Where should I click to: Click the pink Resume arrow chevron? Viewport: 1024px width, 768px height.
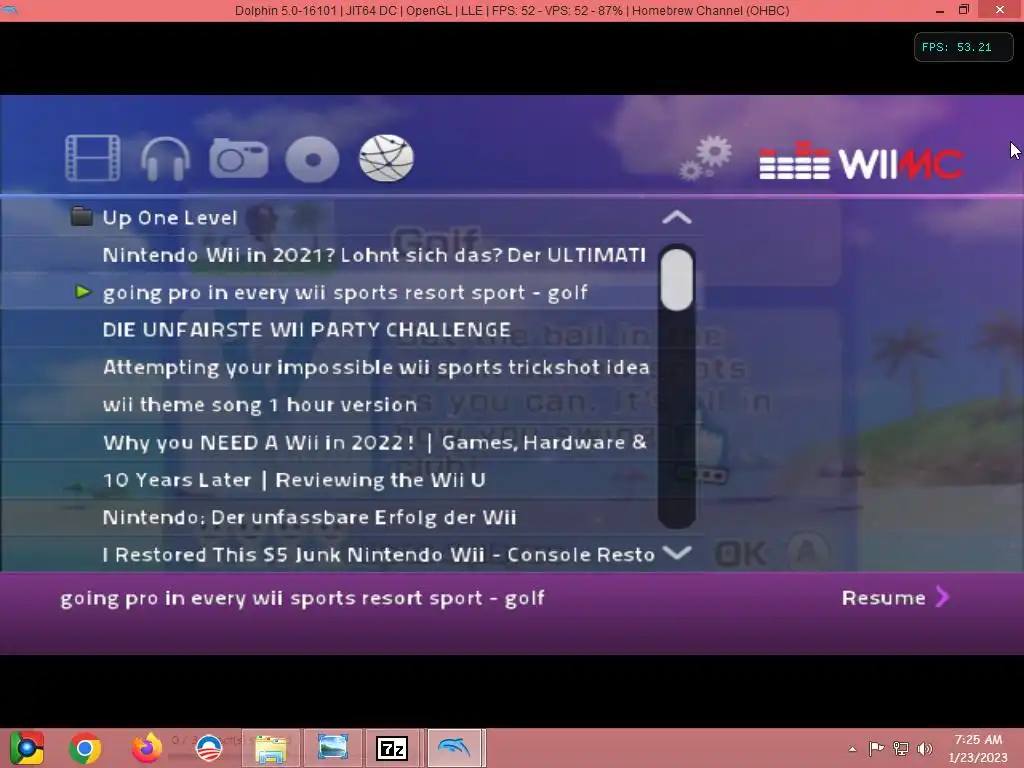(942, 597)
